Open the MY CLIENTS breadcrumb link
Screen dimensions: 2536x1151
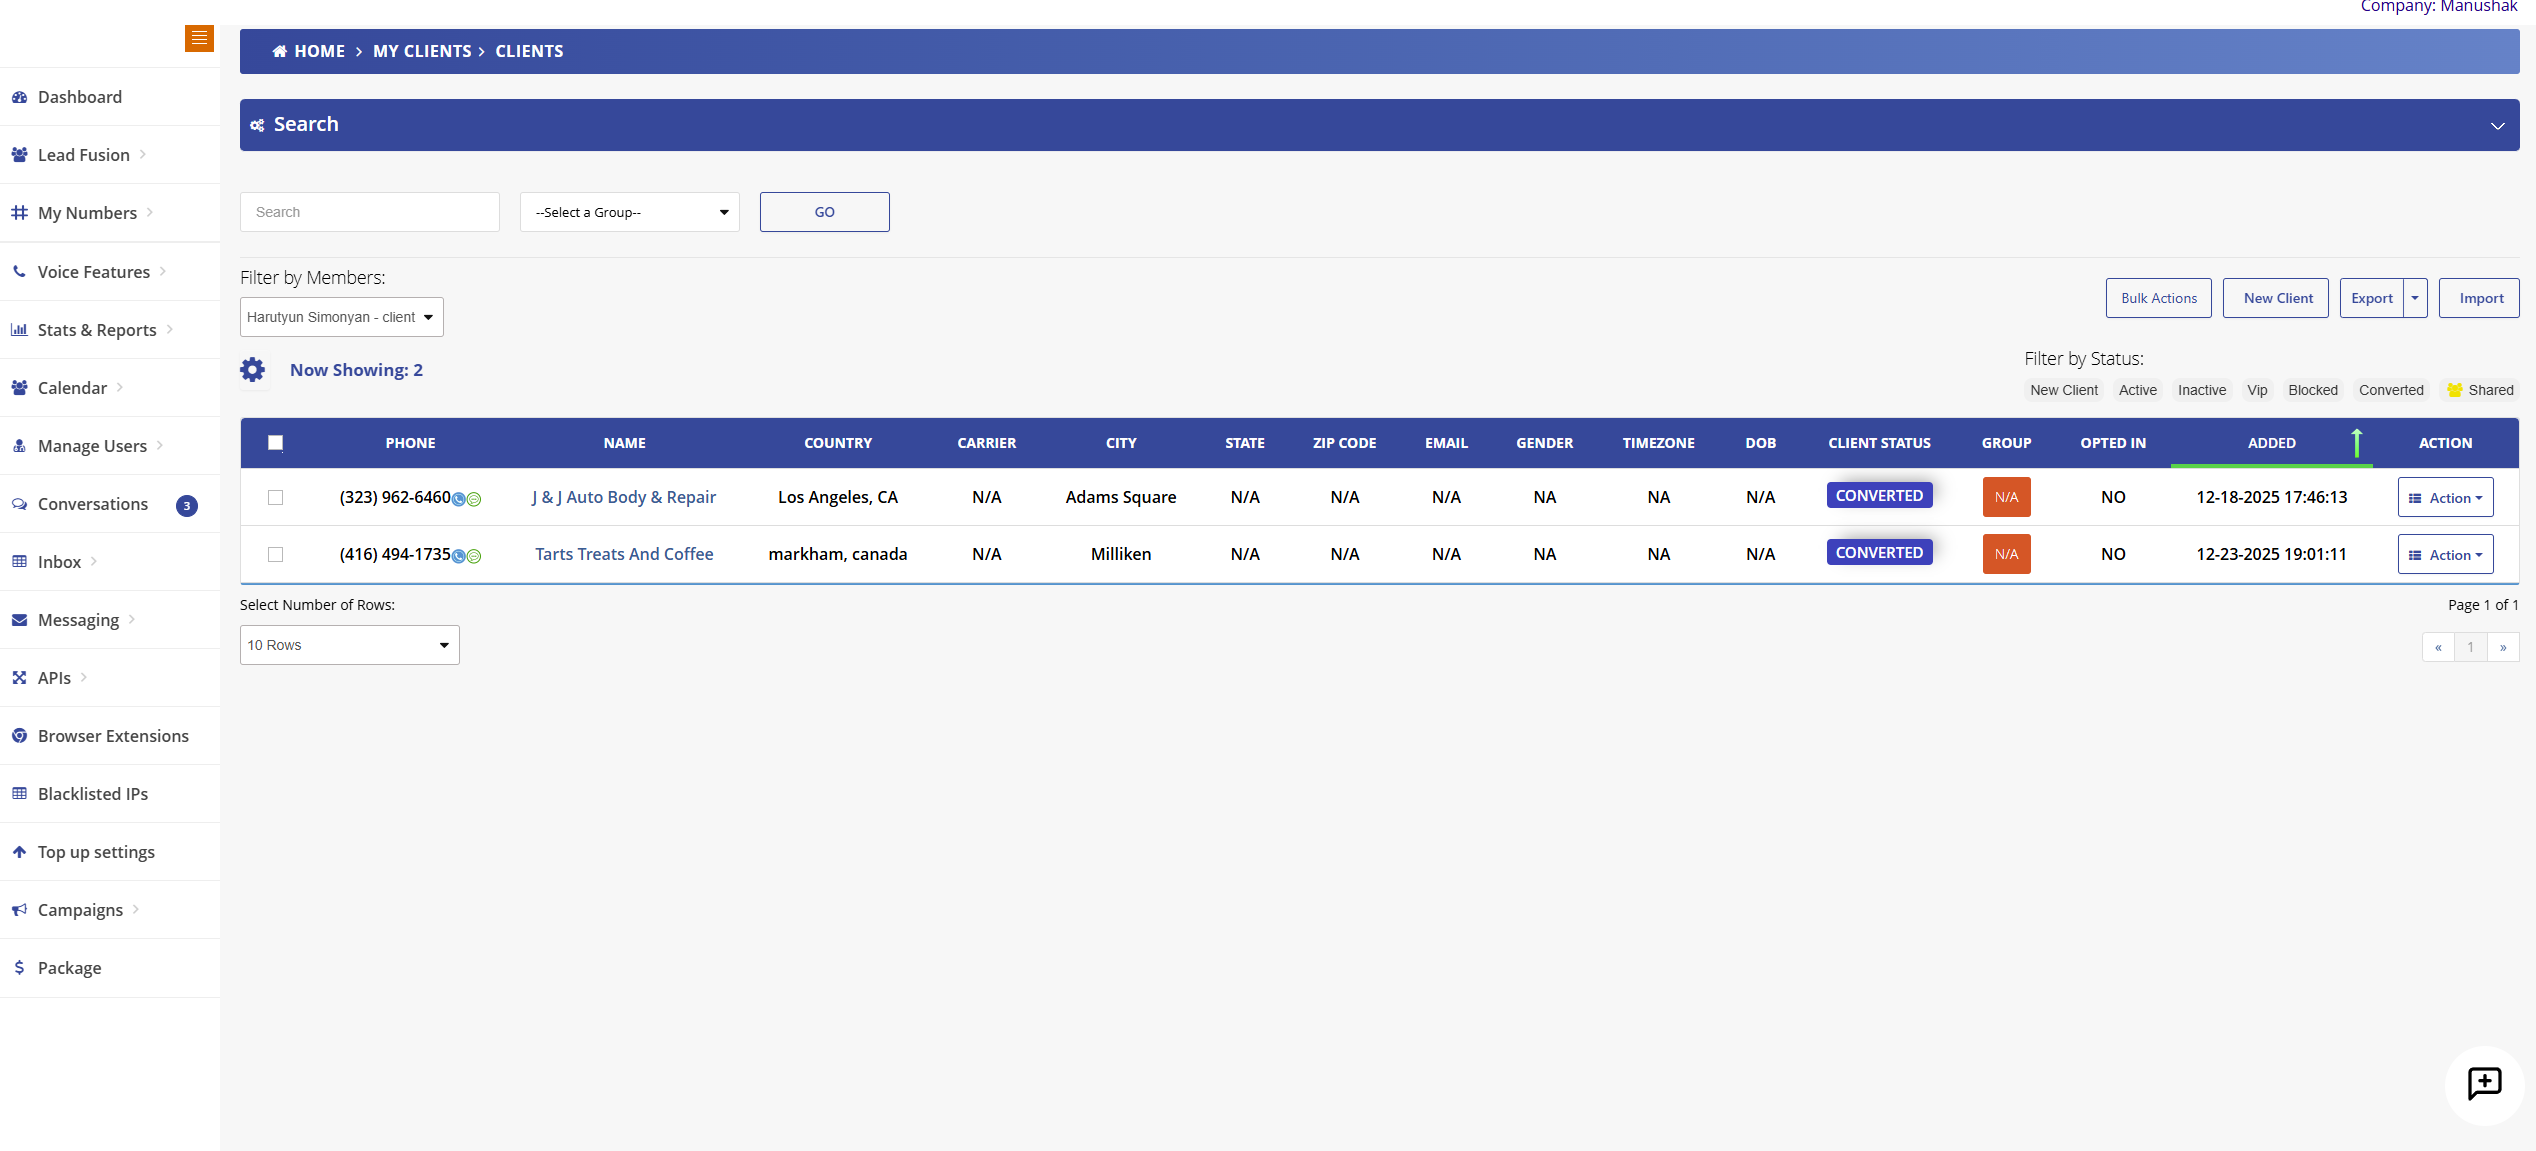(x=422, y=50)
